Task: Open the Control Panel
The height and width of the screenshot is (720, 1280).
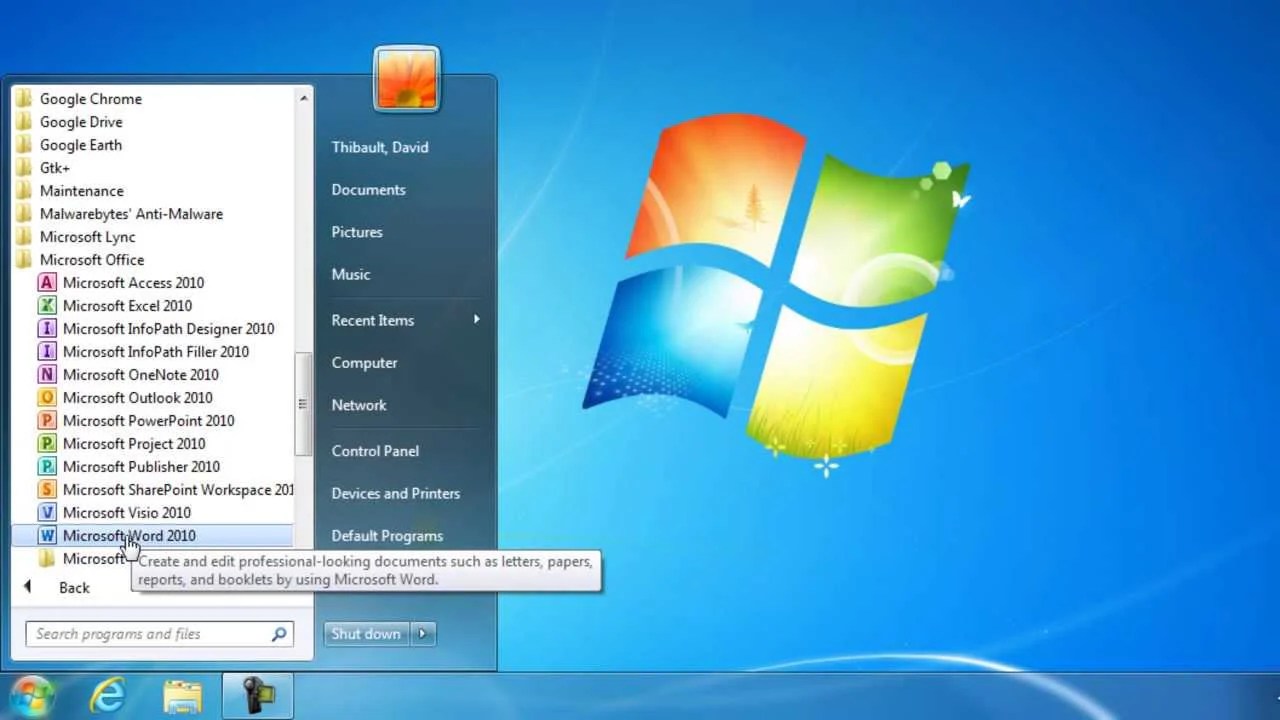Action: (375, 451)
